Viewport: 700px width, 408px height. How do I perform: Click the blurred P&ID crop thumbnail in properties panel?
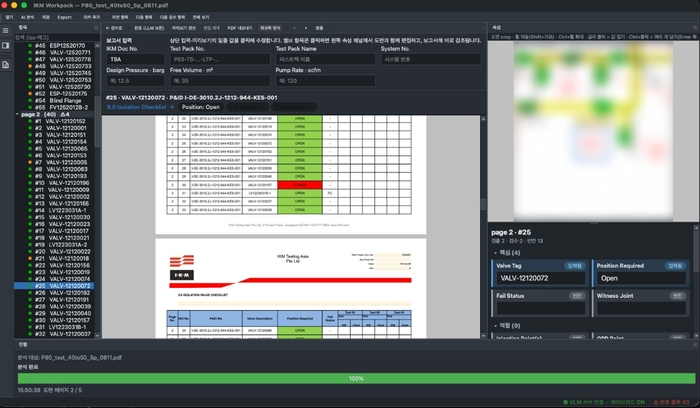coord(593,130)
